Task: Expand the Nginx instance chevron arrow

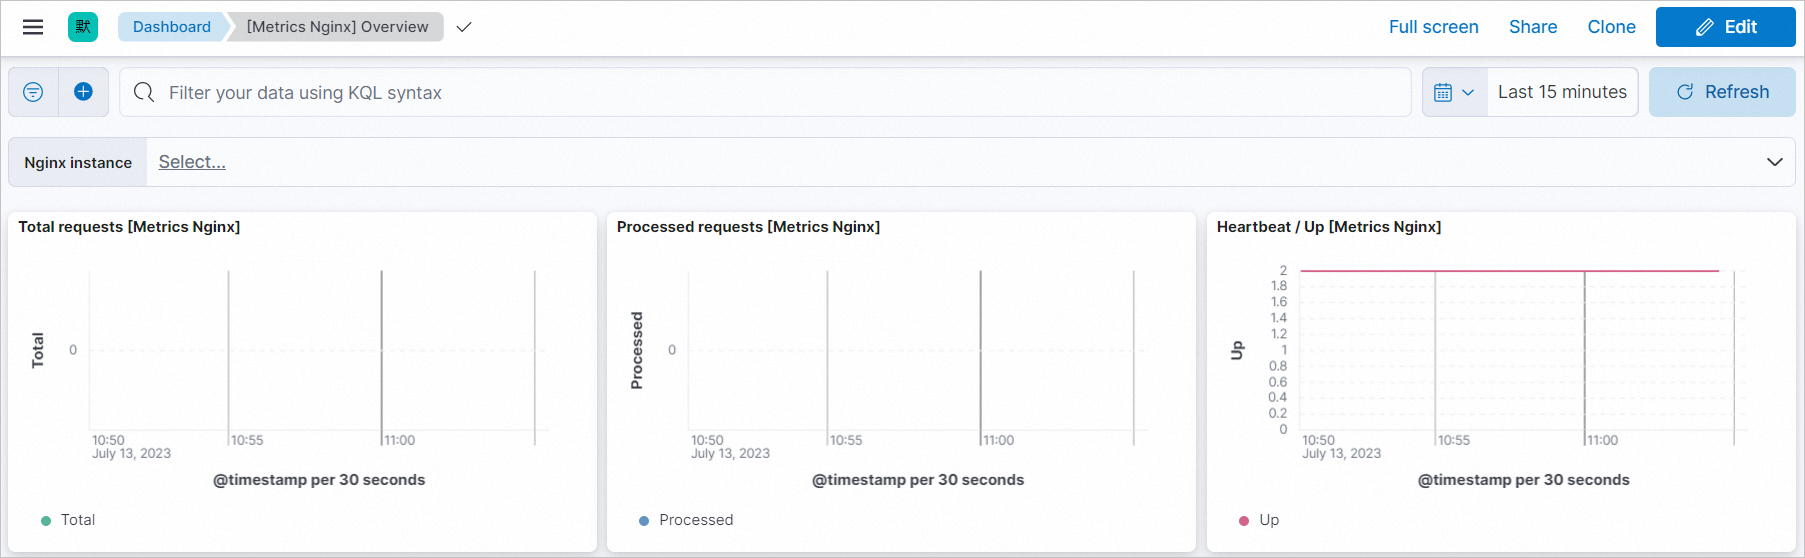Action: click(x=1774, y=162)
